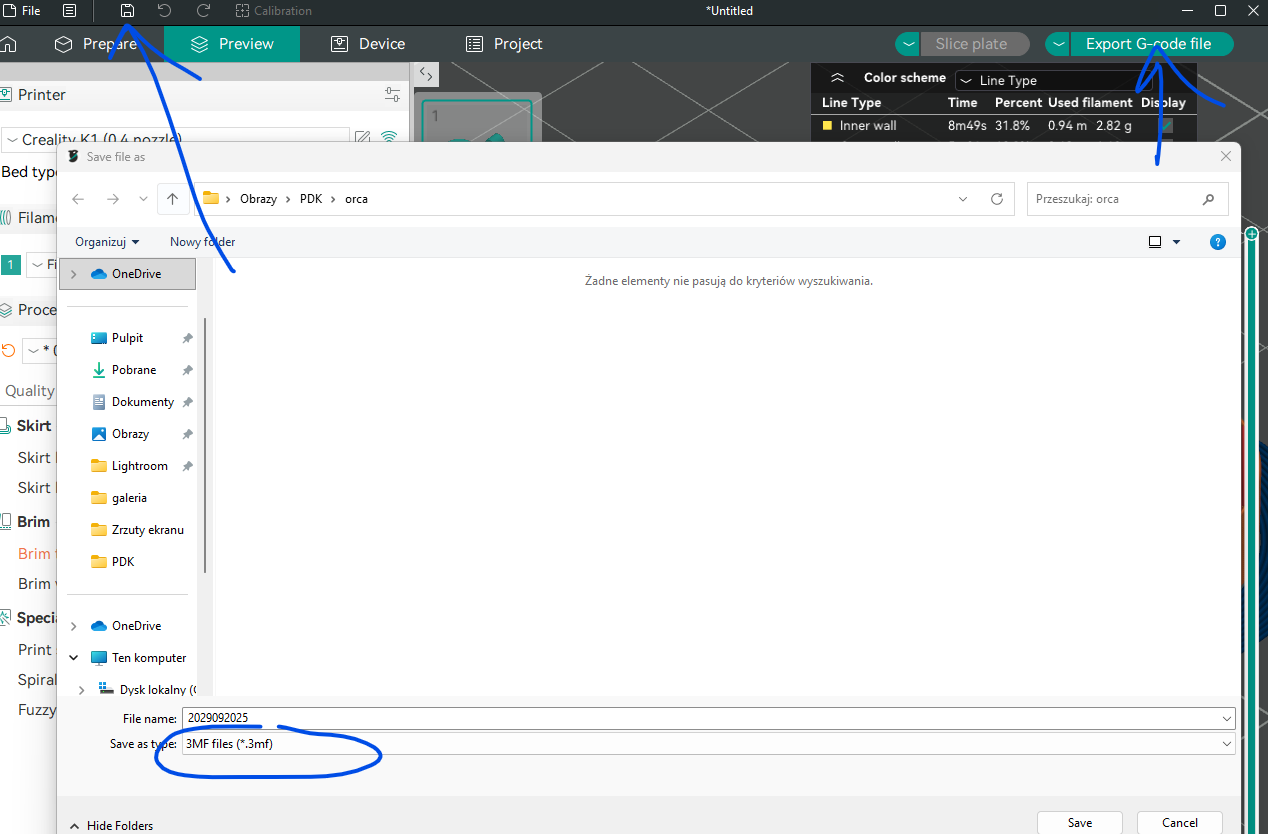The width and height of the screenshot is (1268, 834).
Task: Switch to the Device tab
Action: pyautogui.click(x=368, y=44)
